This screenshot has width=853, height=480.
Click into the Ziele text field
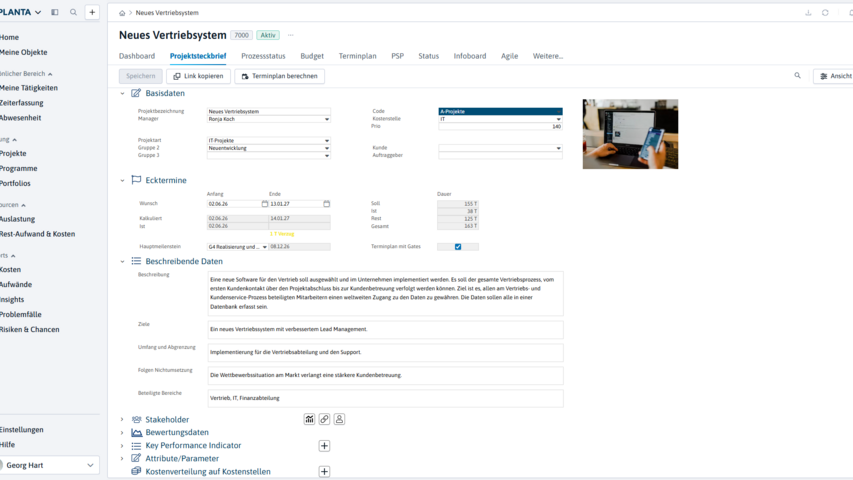coord(385,329)
